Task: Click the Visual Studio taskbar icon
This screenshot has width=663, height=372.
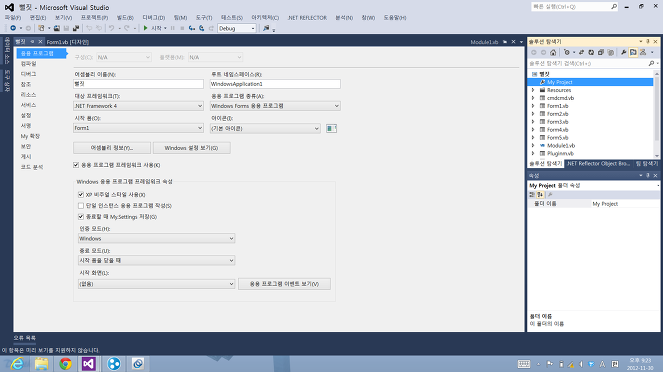Action: tap(89, 364)
